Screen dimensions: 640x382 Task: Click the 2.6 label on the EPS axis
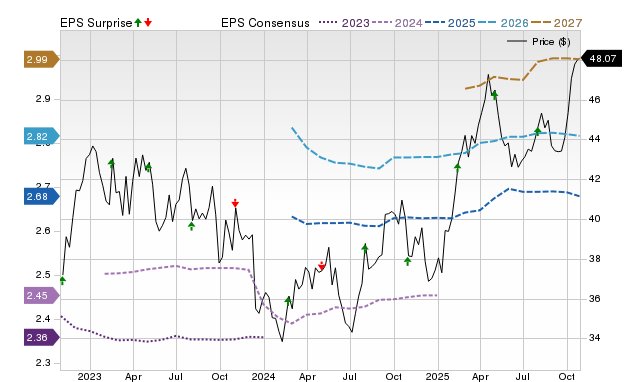43,231
